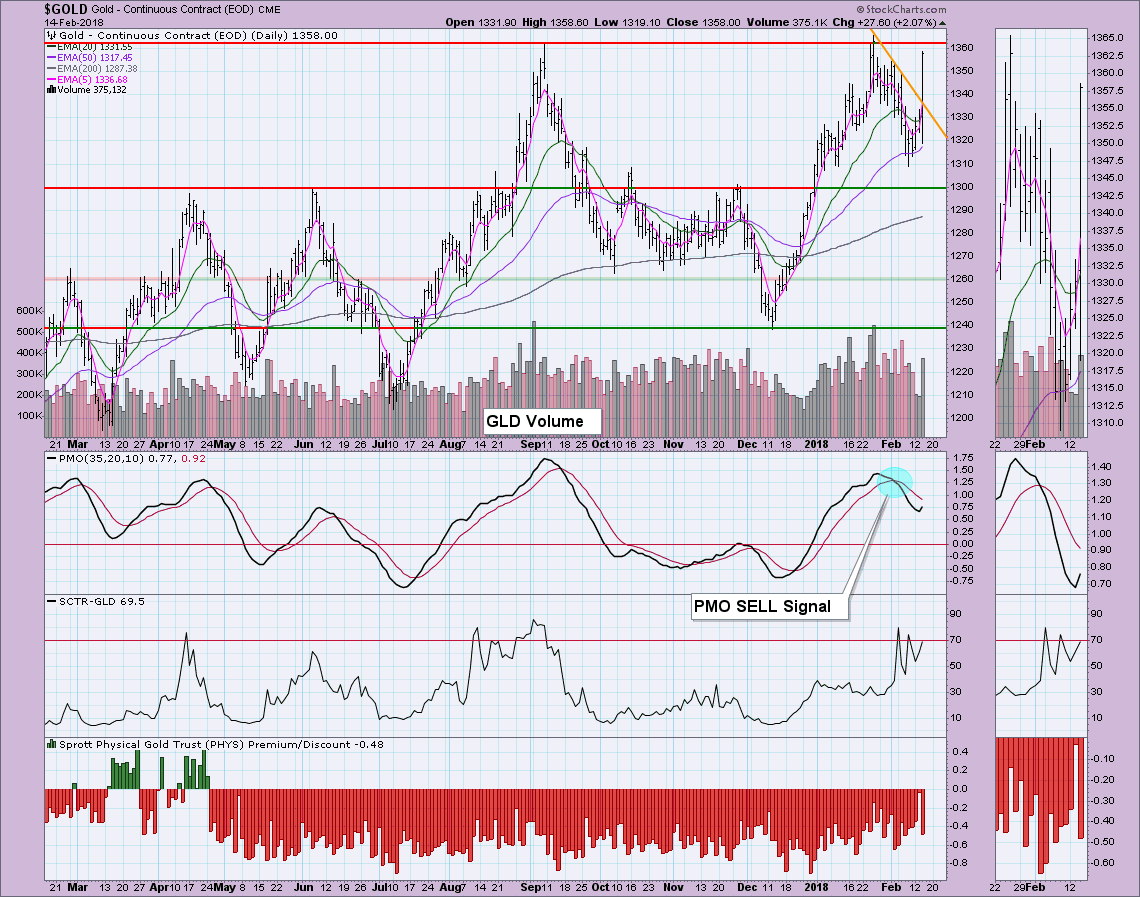Click the GLD Volume annotation label

pyautogui.click(x=542, y=422)
